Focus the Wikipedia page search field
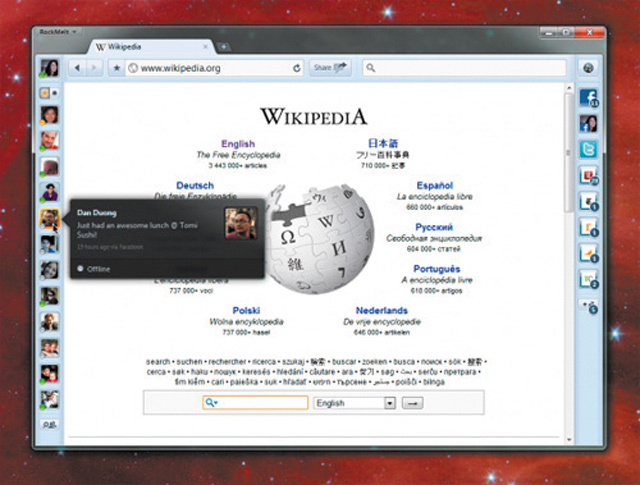 [x=255, y=403]
